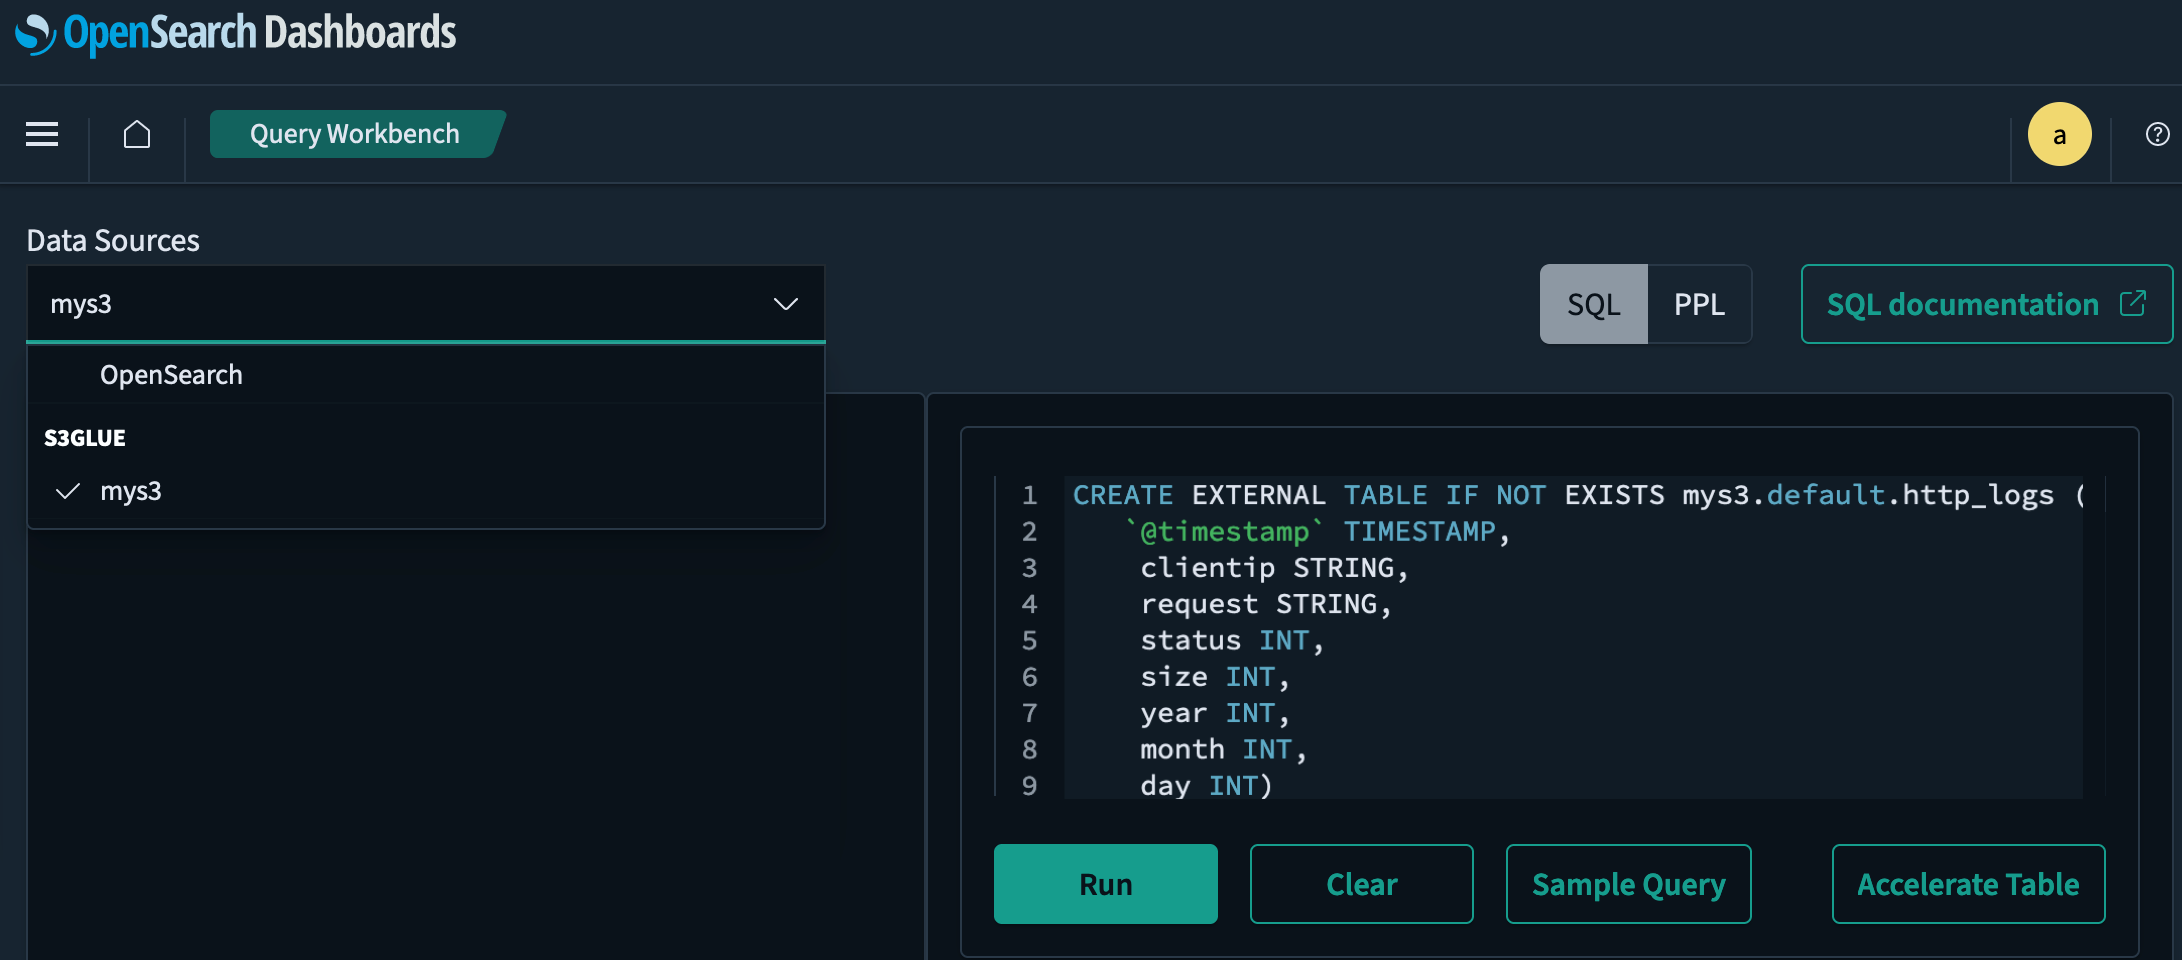Run the SQL query

pos(1106,884)
